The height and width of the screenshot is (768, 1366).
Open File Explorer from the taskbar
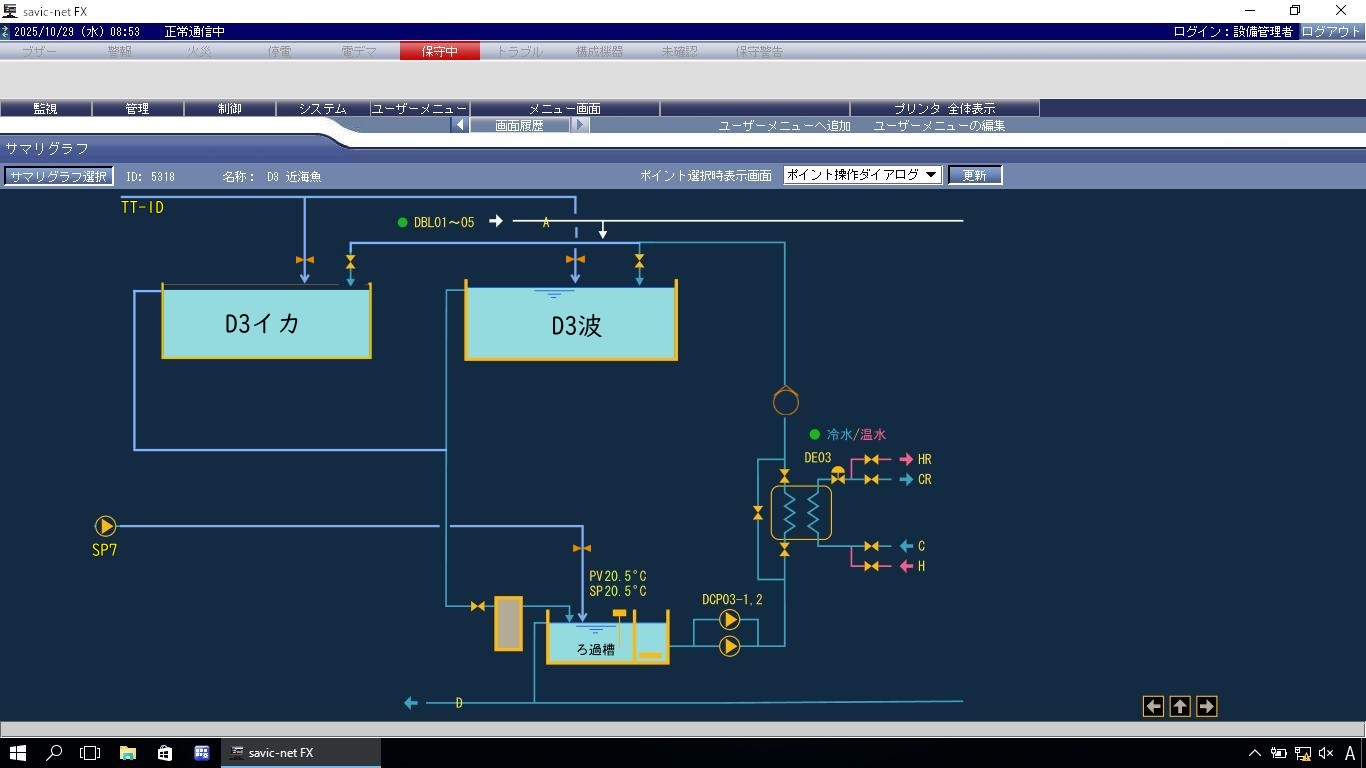tap(128, 753)
